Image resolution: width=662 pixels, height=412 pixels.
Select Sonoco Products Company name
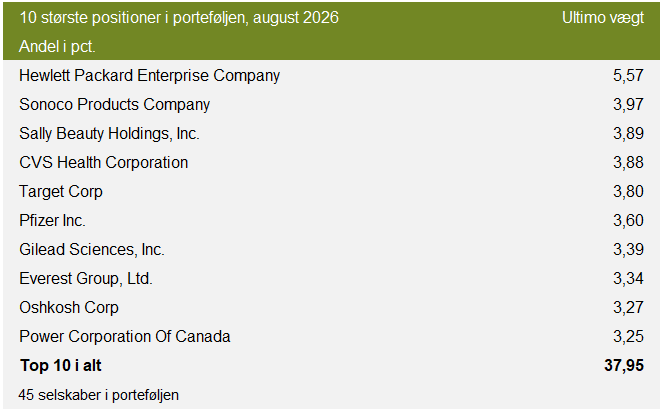click(114, 105)
